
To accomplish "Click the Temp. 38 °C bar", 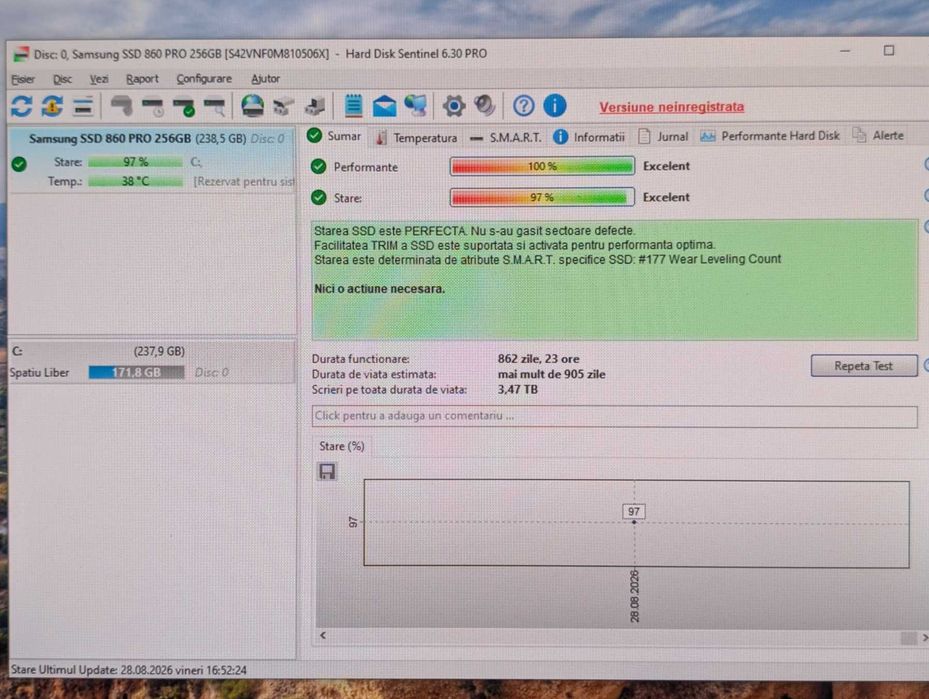I will point(136,181).
